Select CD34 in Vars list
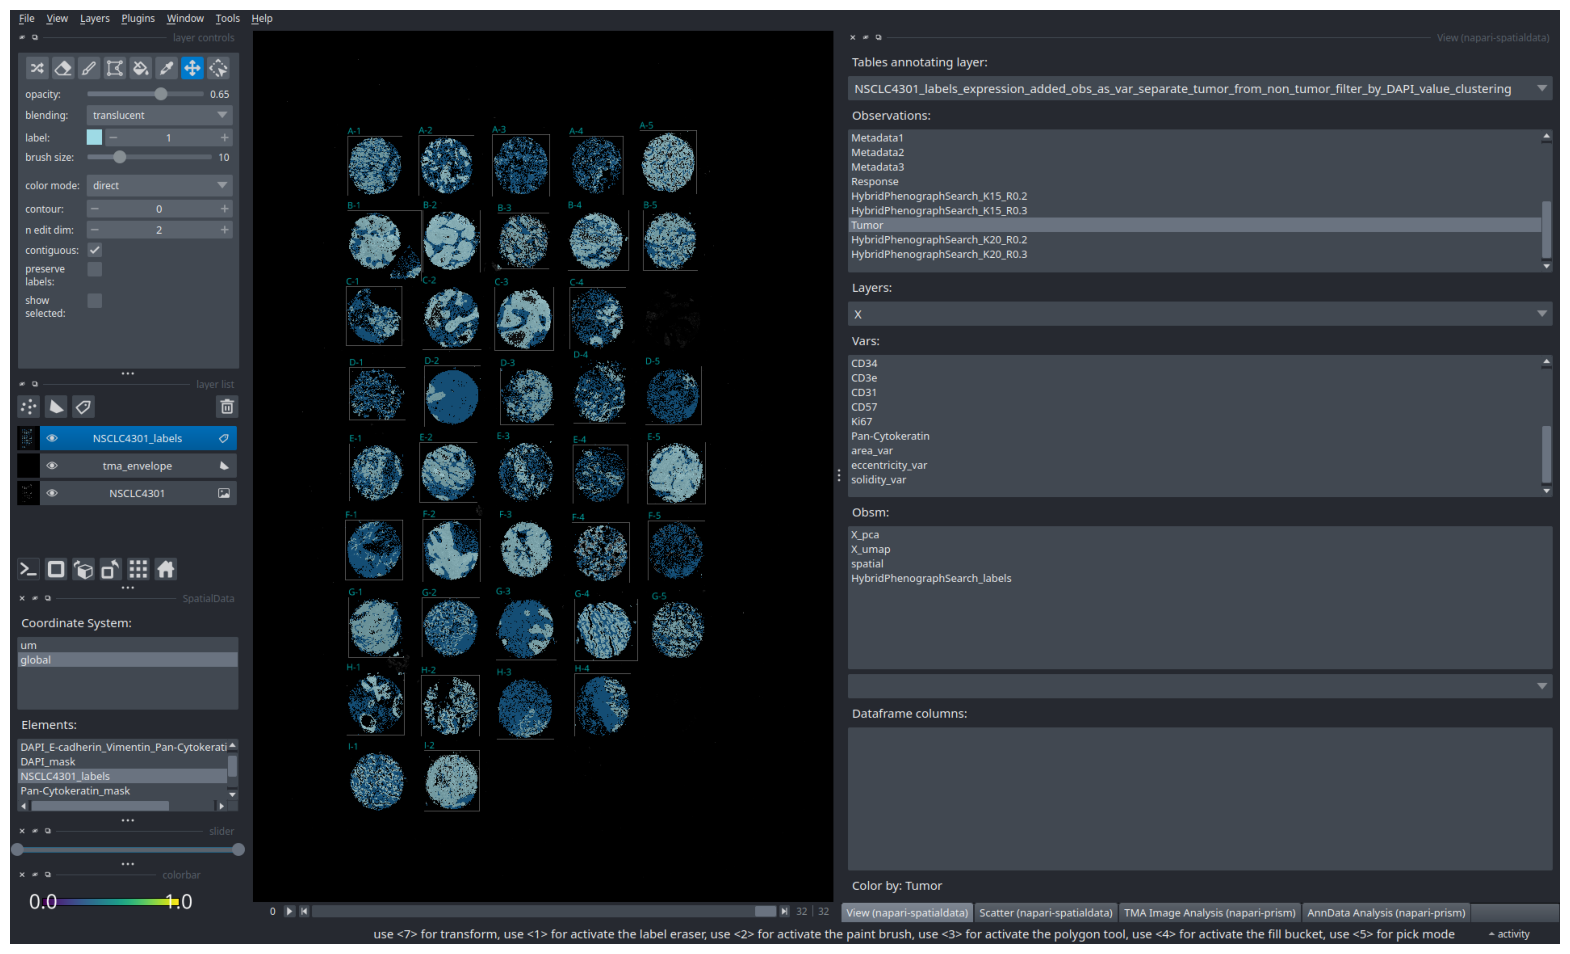The image size is (1570, 954). (x=1195, y=364)
